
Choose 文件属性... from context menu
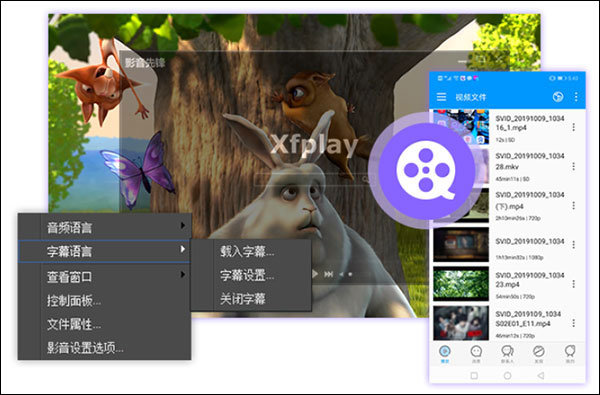coord(104,325)
